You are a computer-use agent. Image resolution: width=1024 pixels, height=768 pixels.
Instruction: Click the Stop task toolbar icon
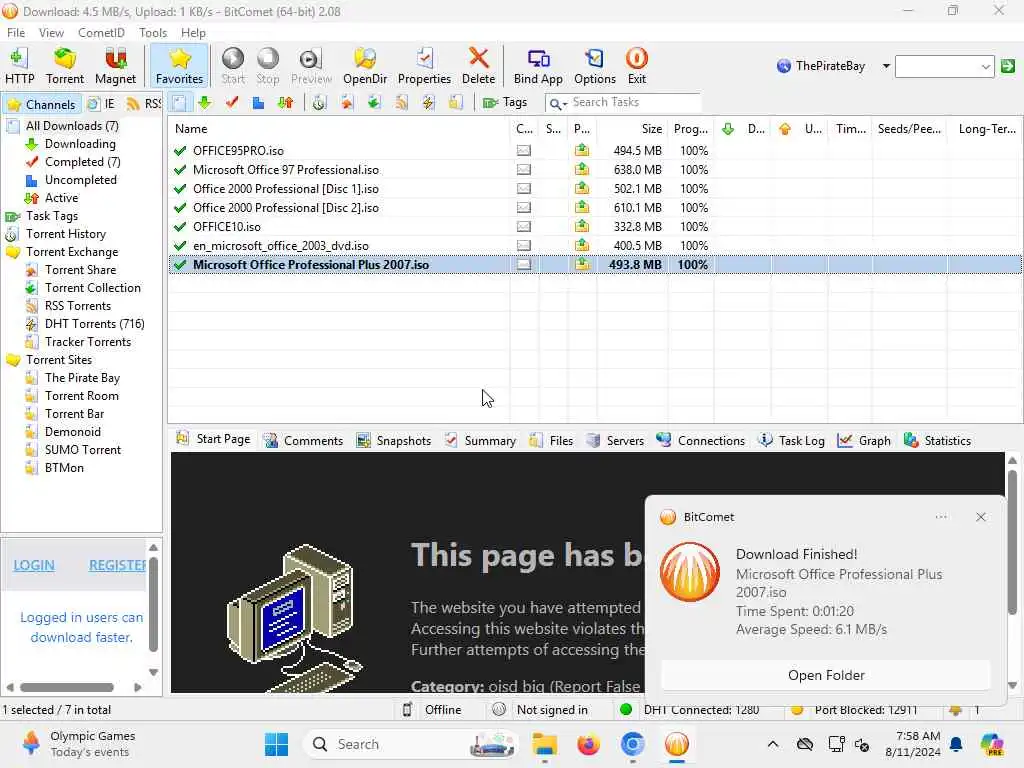tap(268, 66)
